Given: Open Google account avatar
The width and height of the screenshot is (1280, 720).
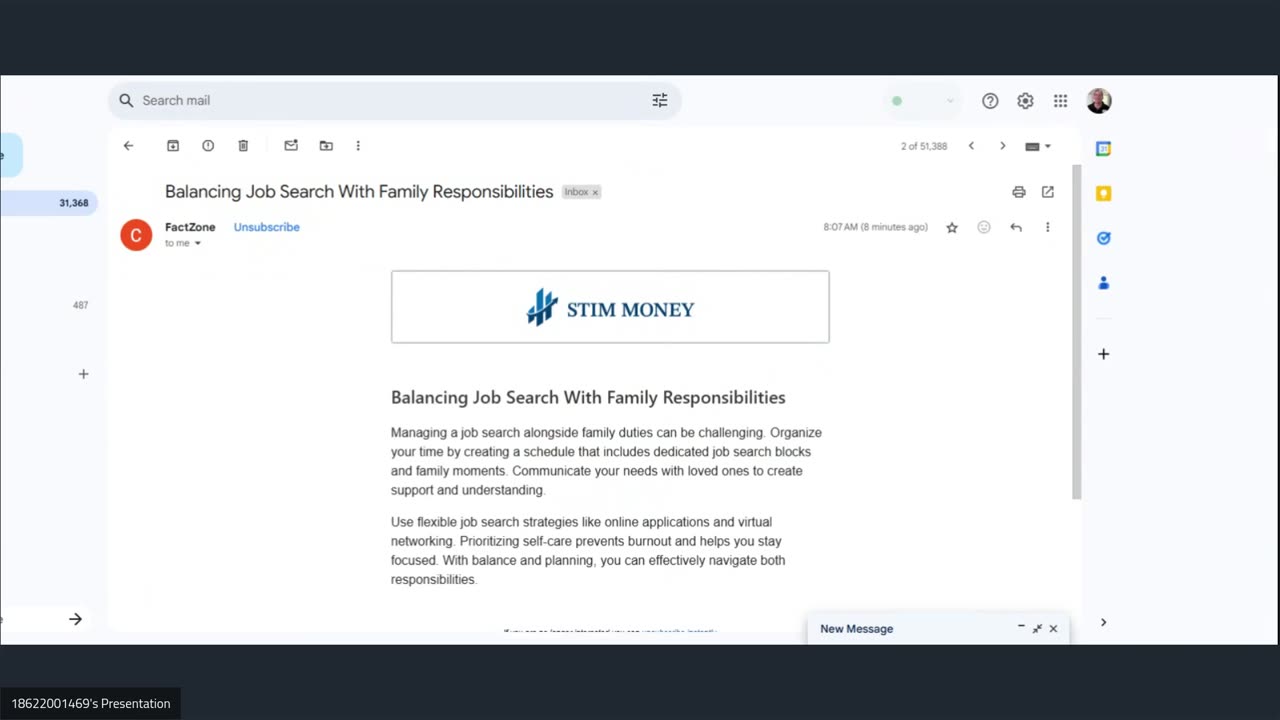Looking at the screenshot, I should pyautogui.click(x=1099, y=101).
